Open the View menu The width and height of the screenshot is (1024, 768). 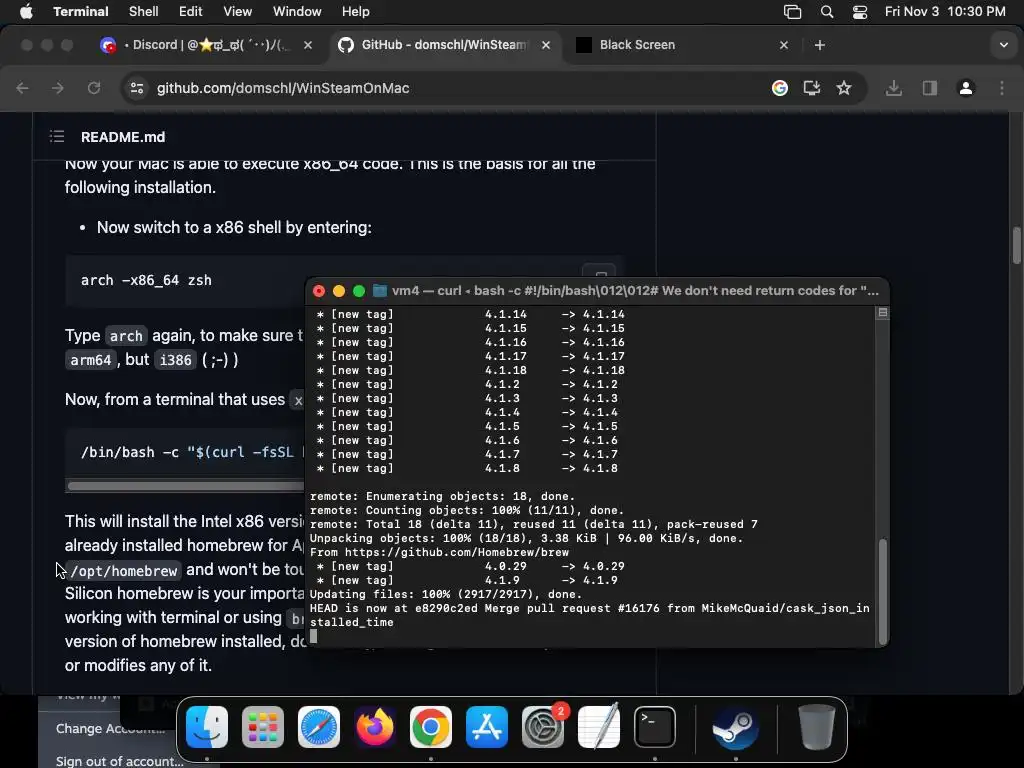(x=238, y=12)
